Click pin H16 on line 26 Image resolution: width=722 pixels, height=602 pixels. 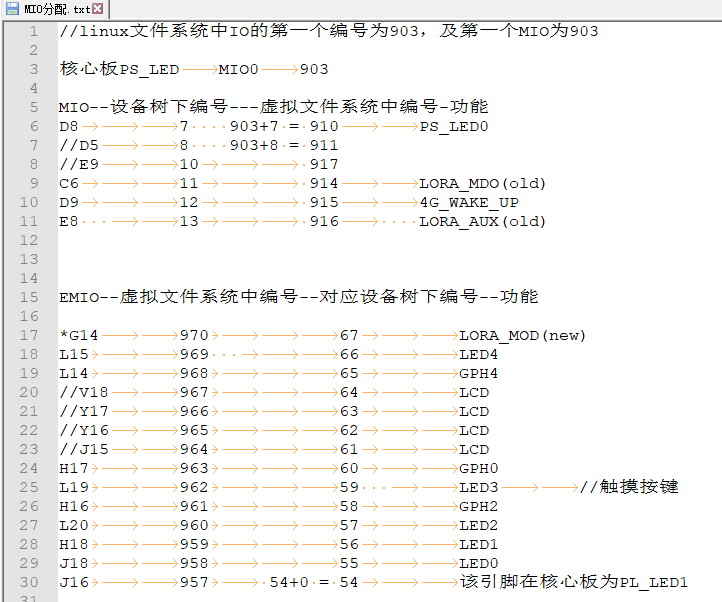[74, 506]
